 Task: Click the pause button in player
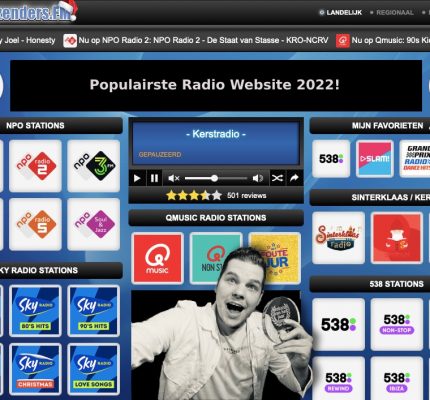(x=154, y=178)
